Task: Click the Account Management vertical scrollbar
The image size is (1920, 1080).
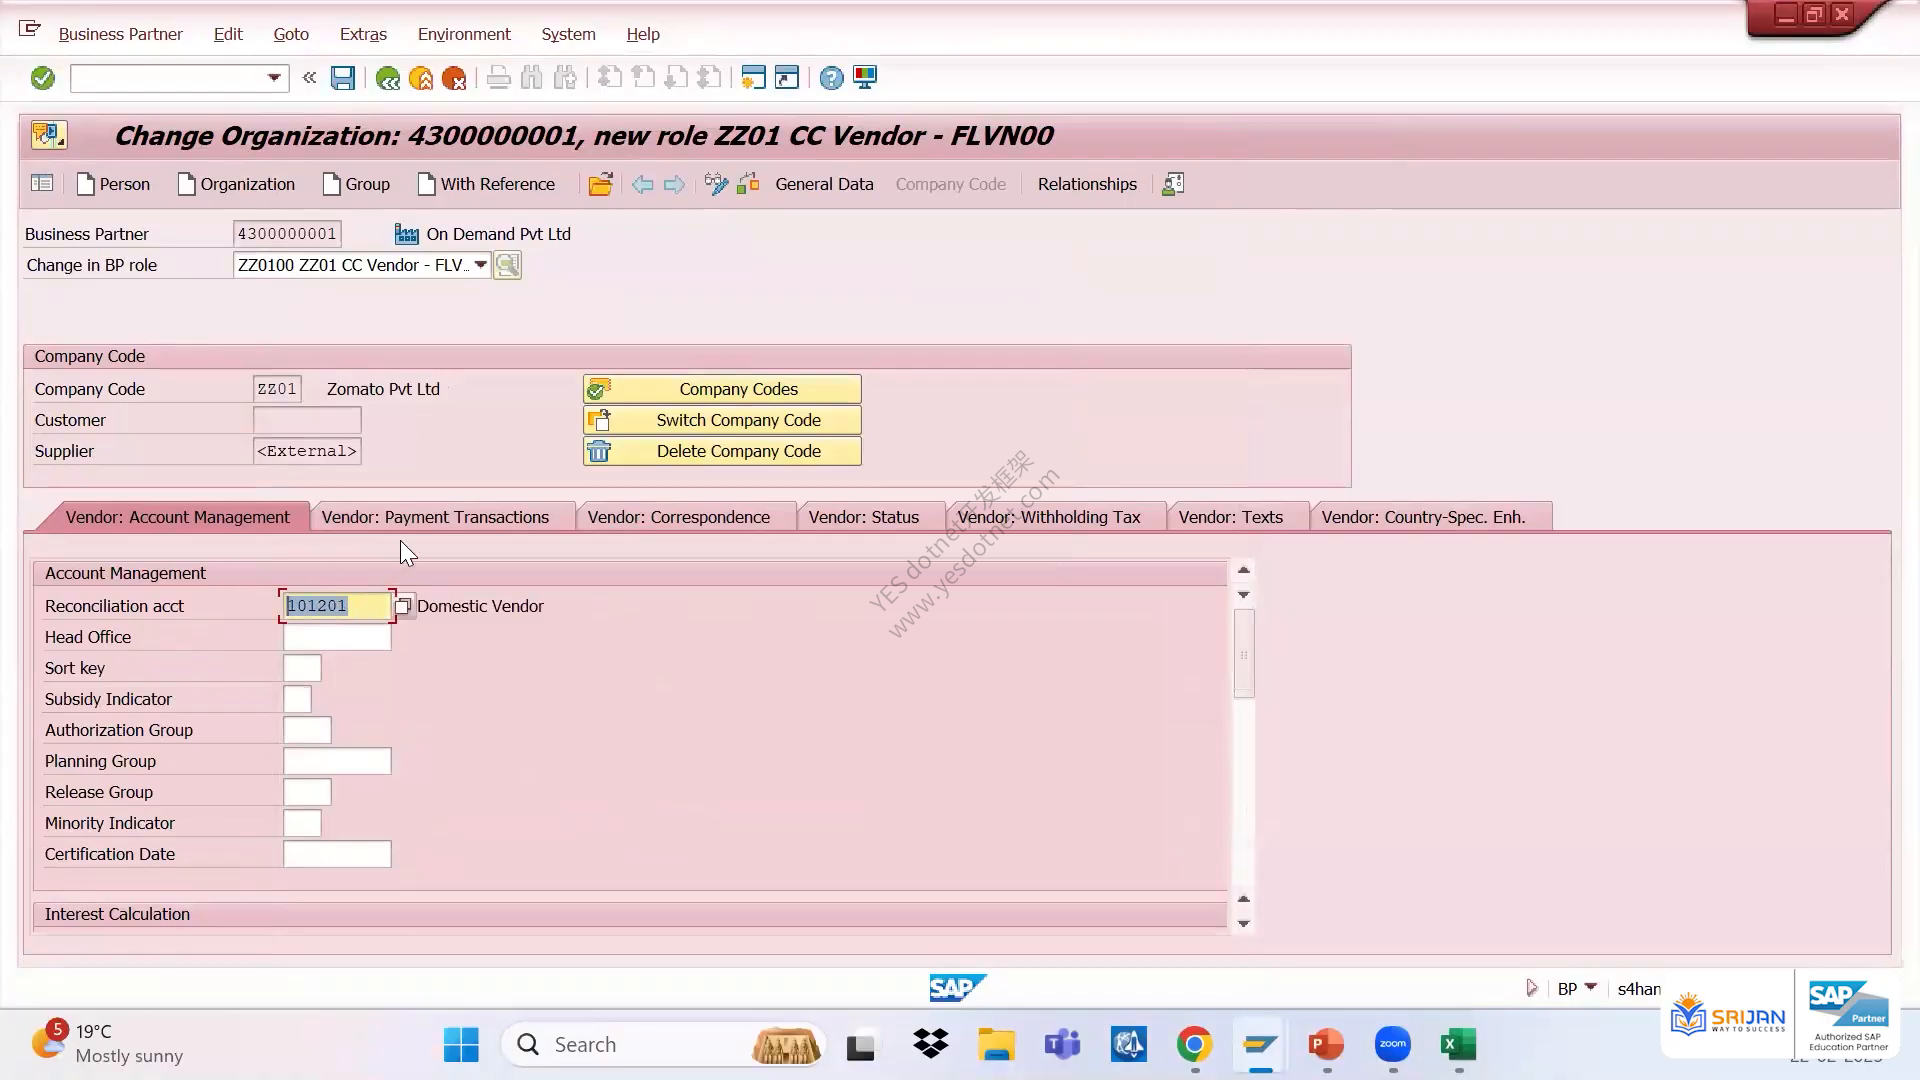Action: tap(1244, 653)
